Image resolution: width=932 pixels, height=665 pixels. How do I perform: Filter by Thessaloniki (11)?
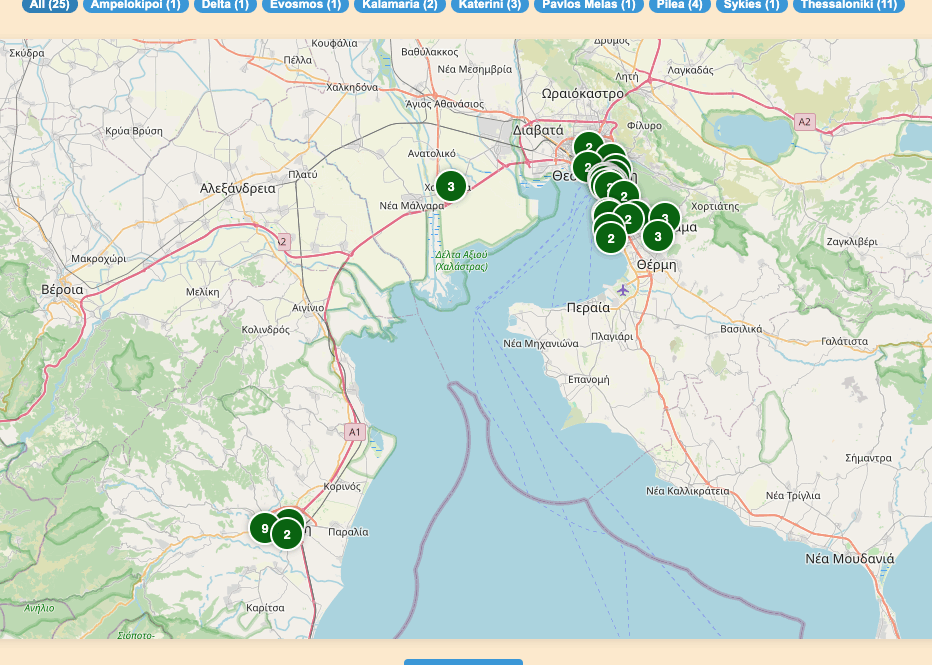849,5
